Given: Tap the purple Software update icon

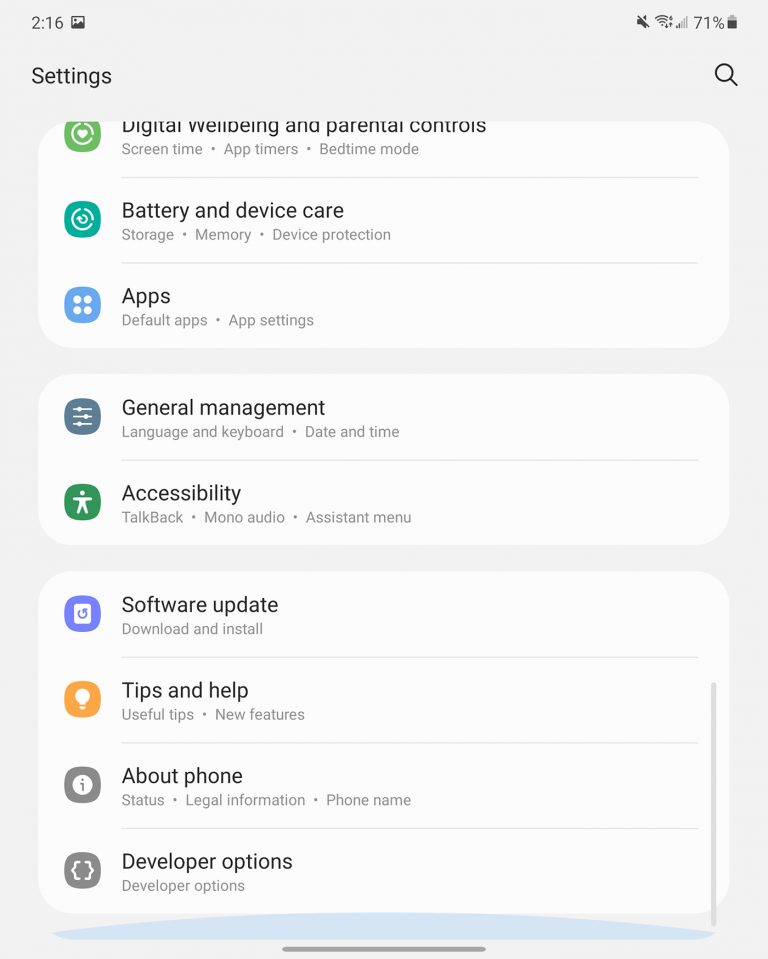Looking at the screenshot, I should (x=83, y=613).
